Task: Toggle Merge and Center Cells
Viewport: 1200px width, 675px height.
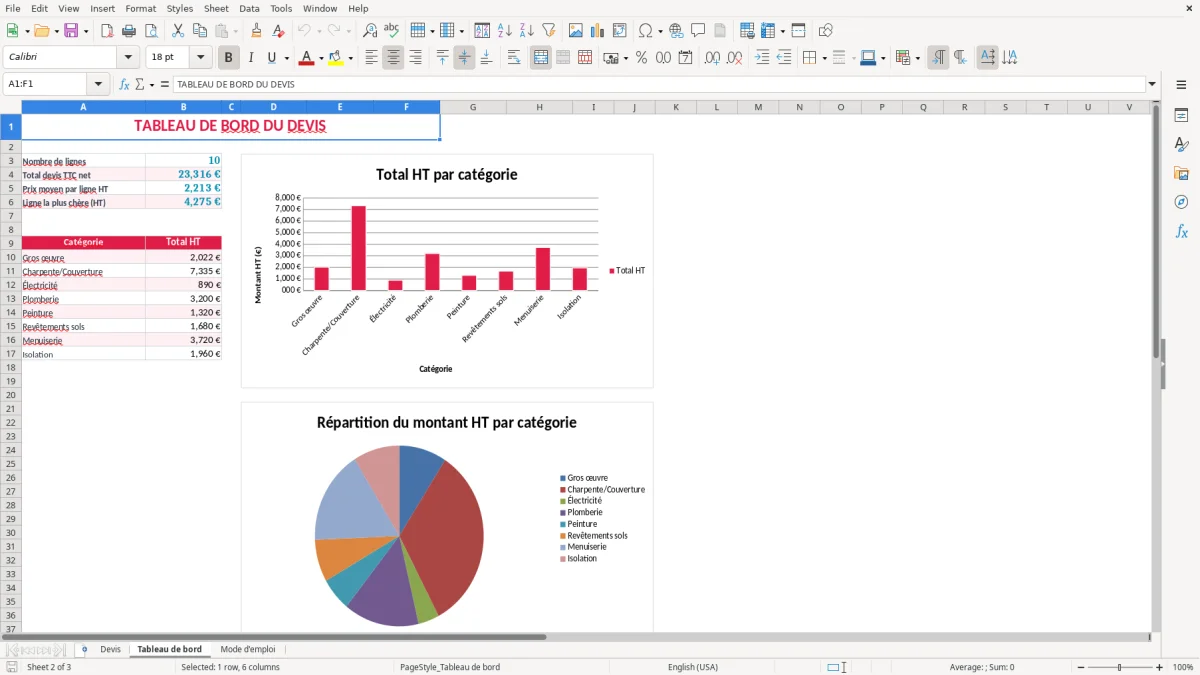Action: click(x=541, y=58)
